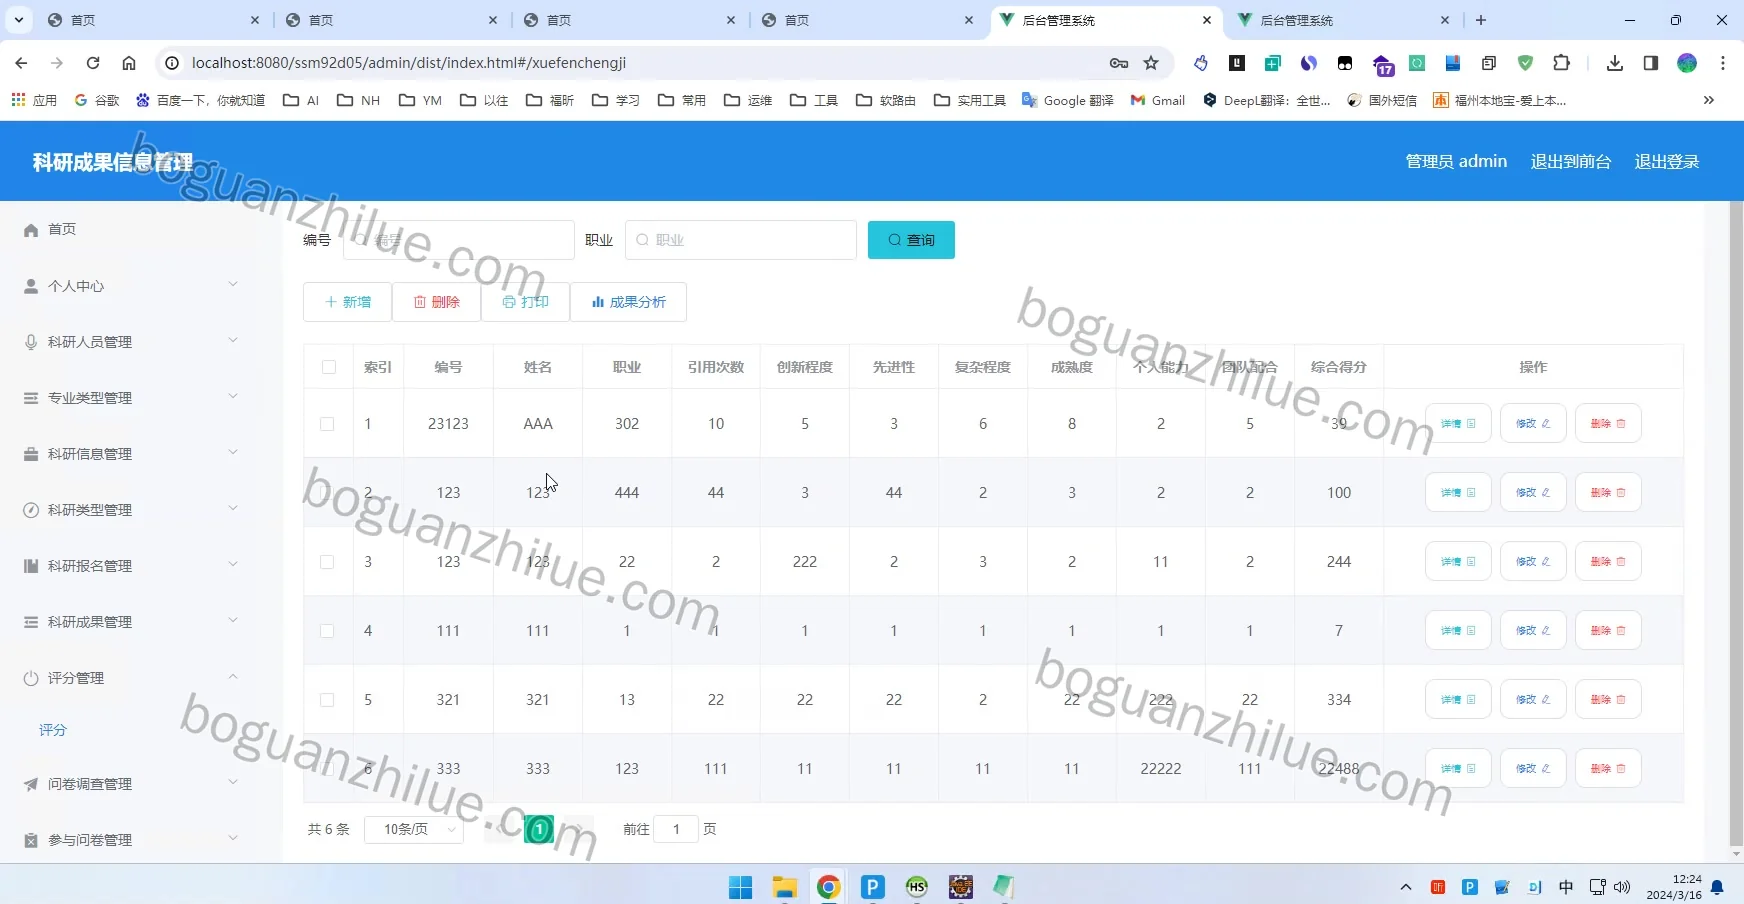Click the home icon beside 首页 in sidebar
The width and height of the screenshot is (1744, 904).
coord(31,230)
